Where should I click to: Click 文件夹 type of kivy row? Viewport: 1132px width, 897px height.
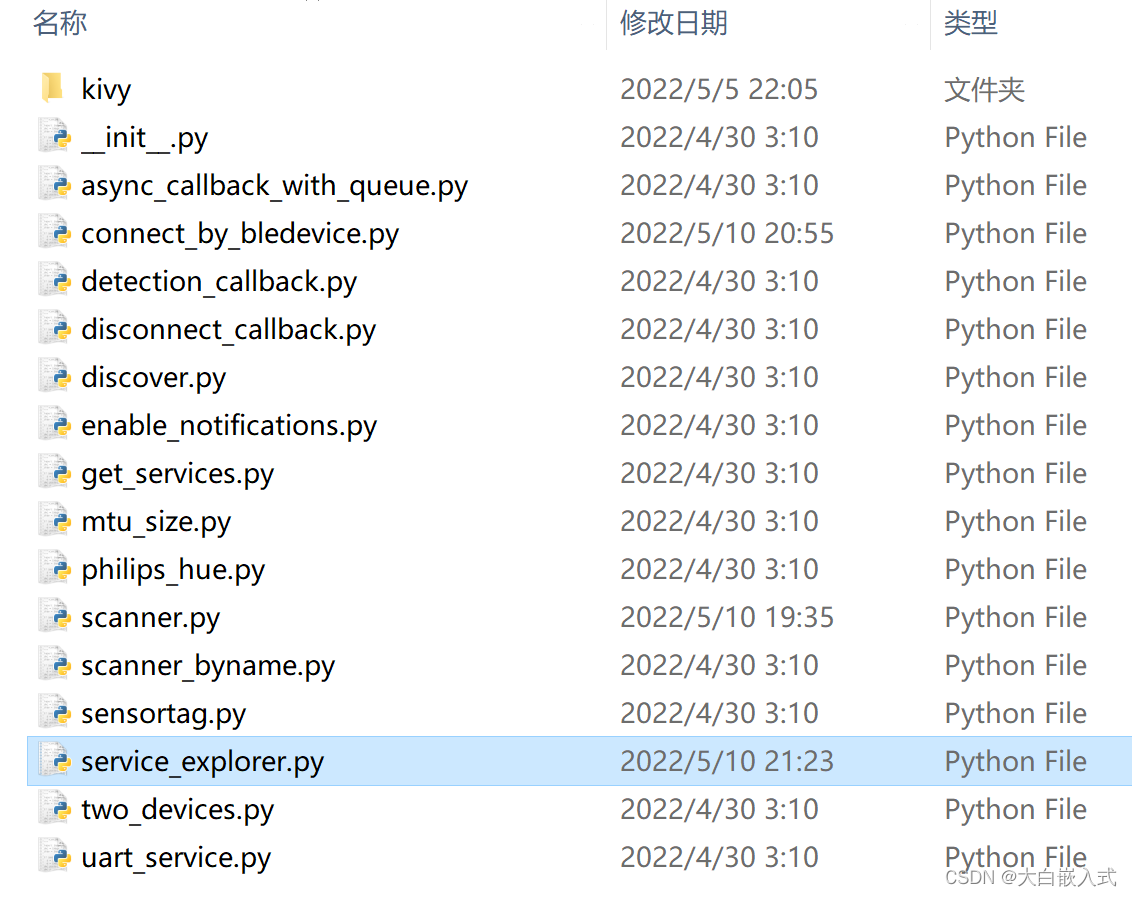coord(985,90)
